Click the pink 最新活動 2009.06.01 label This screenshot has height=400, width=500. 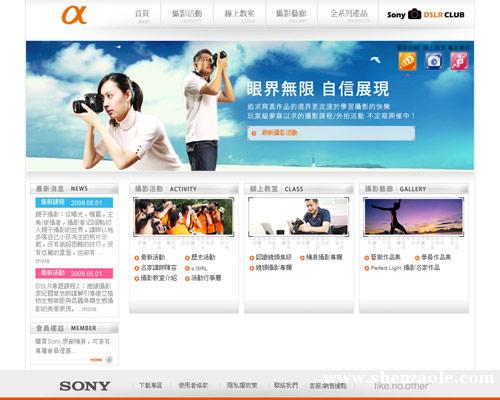tap(74, 273)
